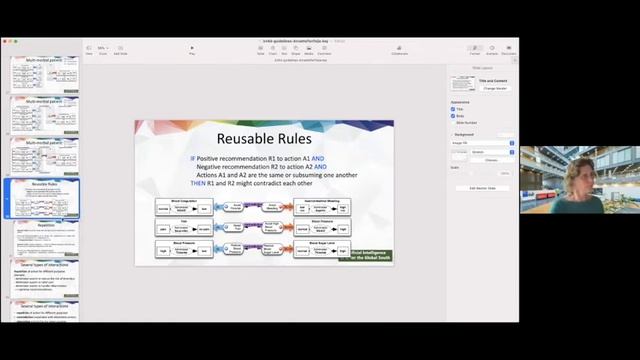Open the Image Fill background dropdown
The width and height of the screenshot is (640, 360).
click(x=482, y=143)
